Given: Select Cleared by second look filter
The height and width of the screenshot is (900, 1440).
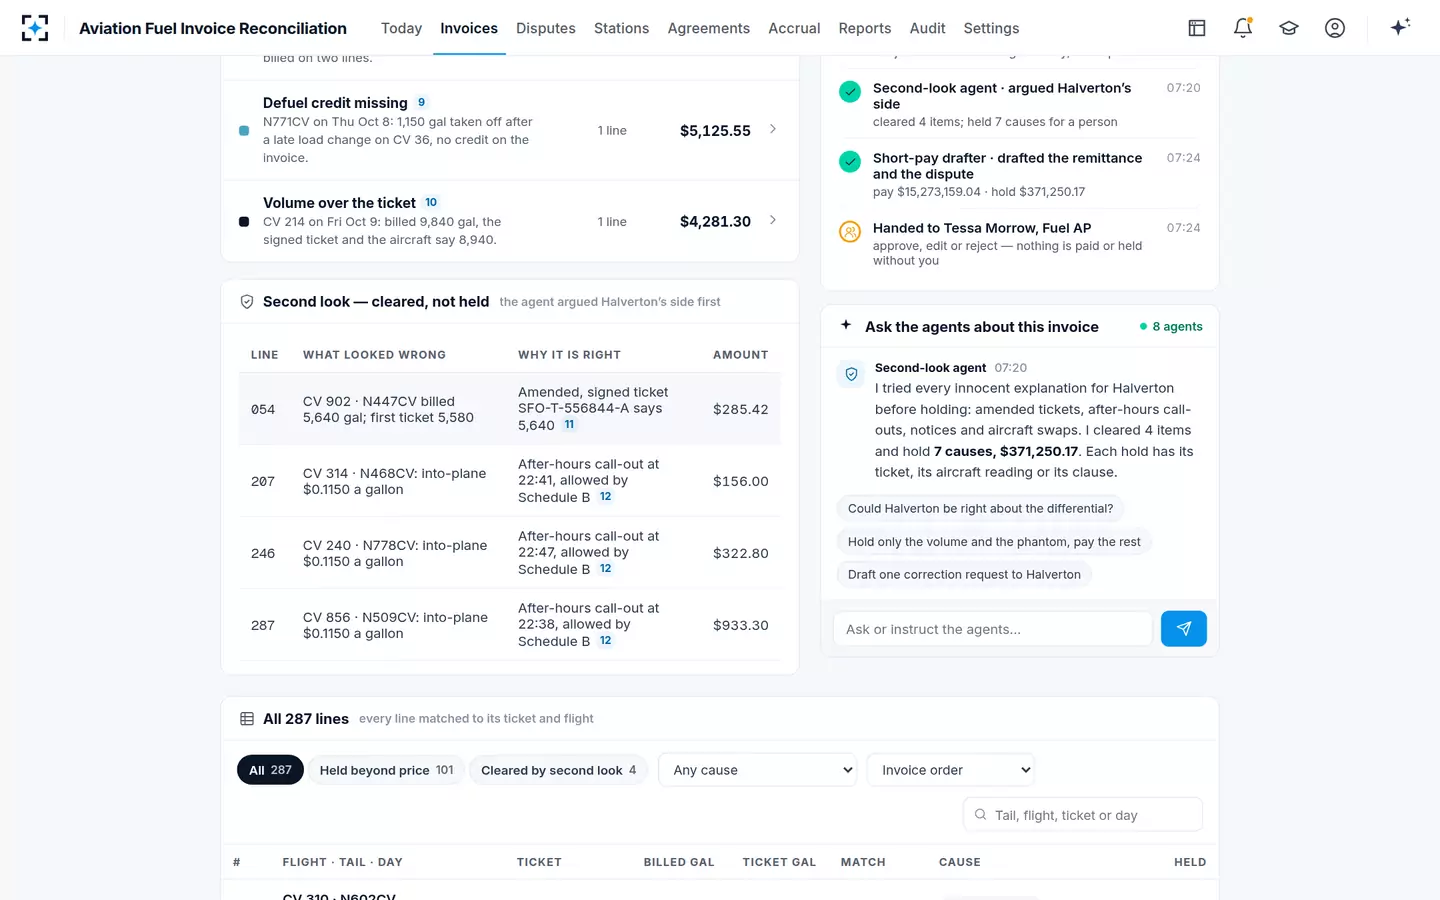Looking at the screenshot, I should click(558, 770).
